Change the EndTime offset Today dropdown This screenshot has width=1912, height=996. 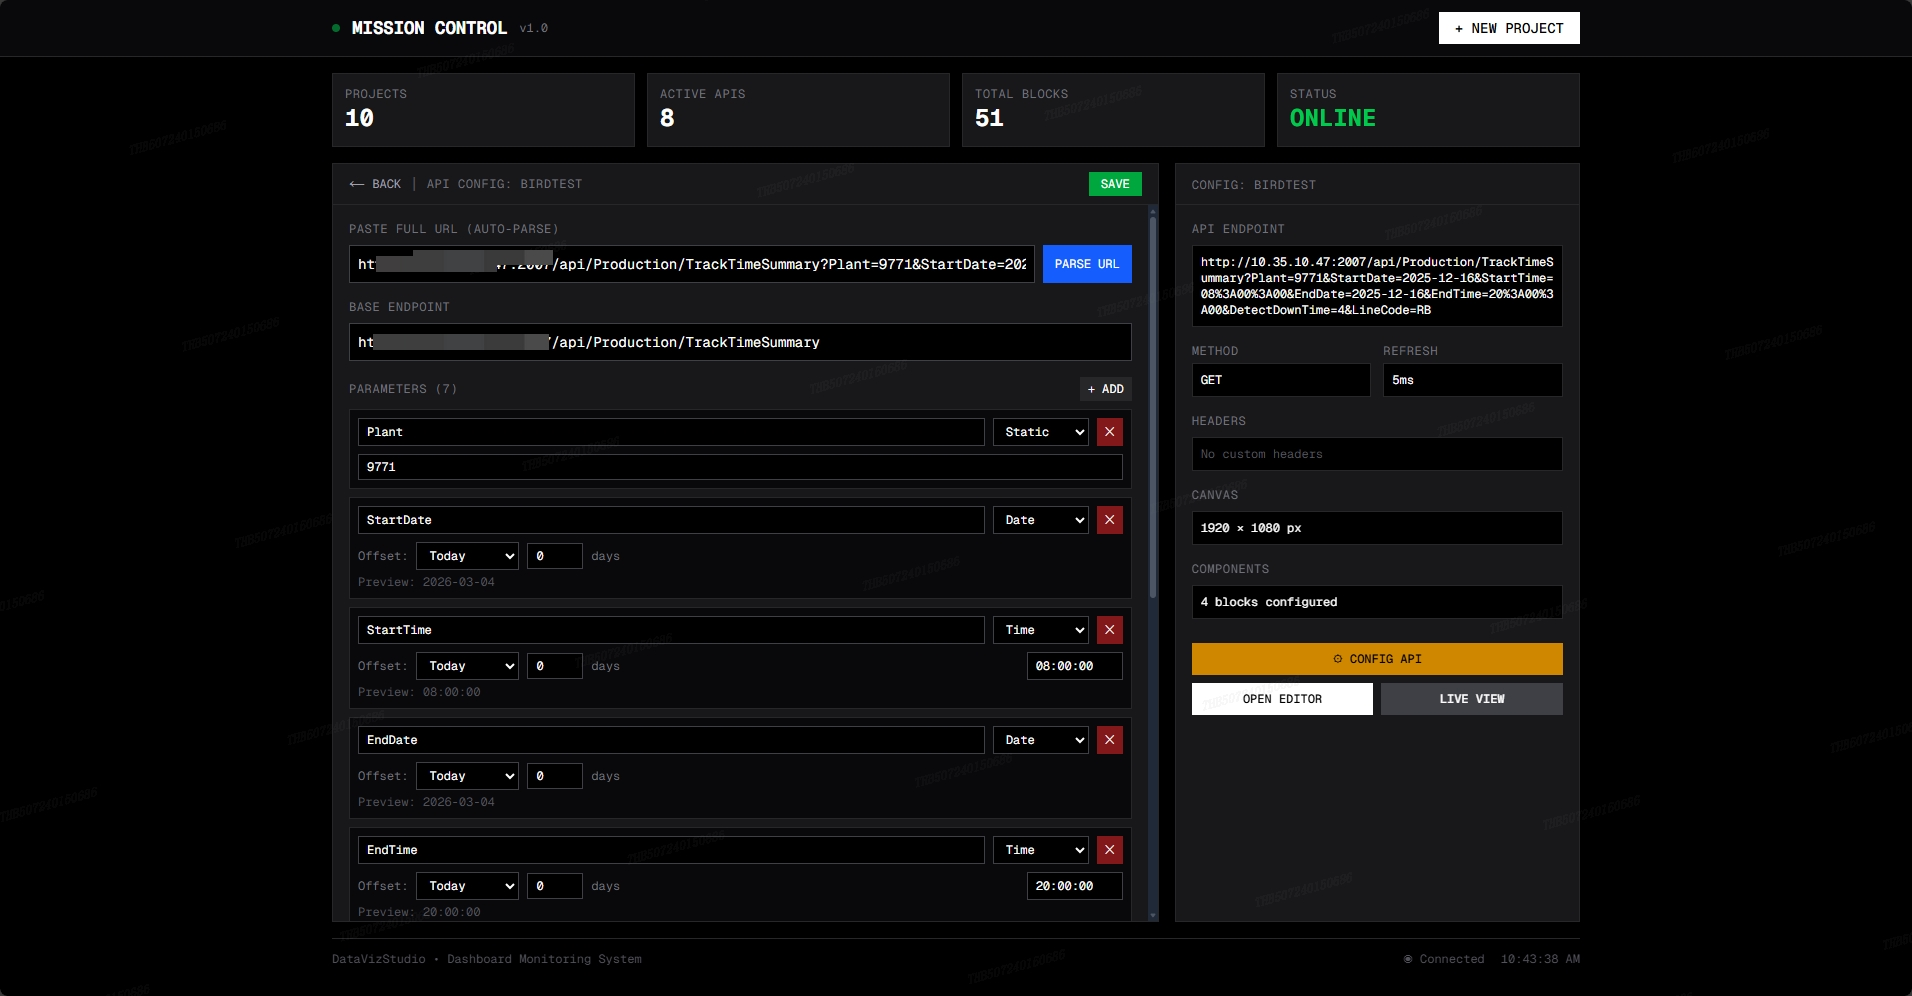point(467,886)
